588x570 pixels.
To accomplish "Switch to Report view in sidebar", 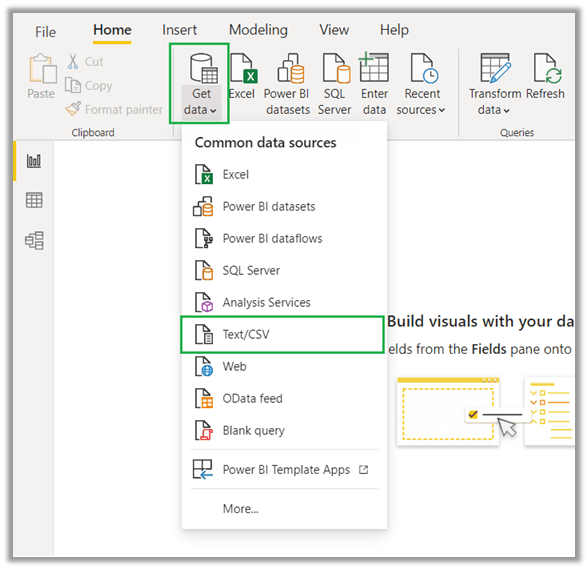I will click(x=34, y=161).
